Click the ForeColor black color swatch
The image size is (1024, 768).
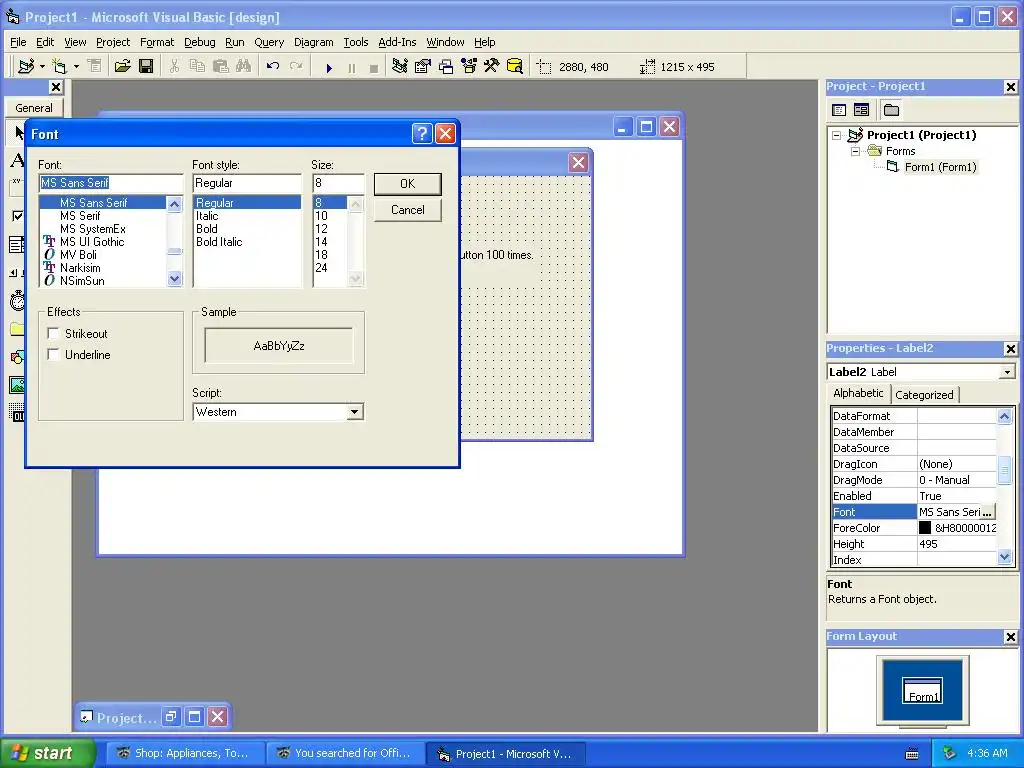coord(925,528)
